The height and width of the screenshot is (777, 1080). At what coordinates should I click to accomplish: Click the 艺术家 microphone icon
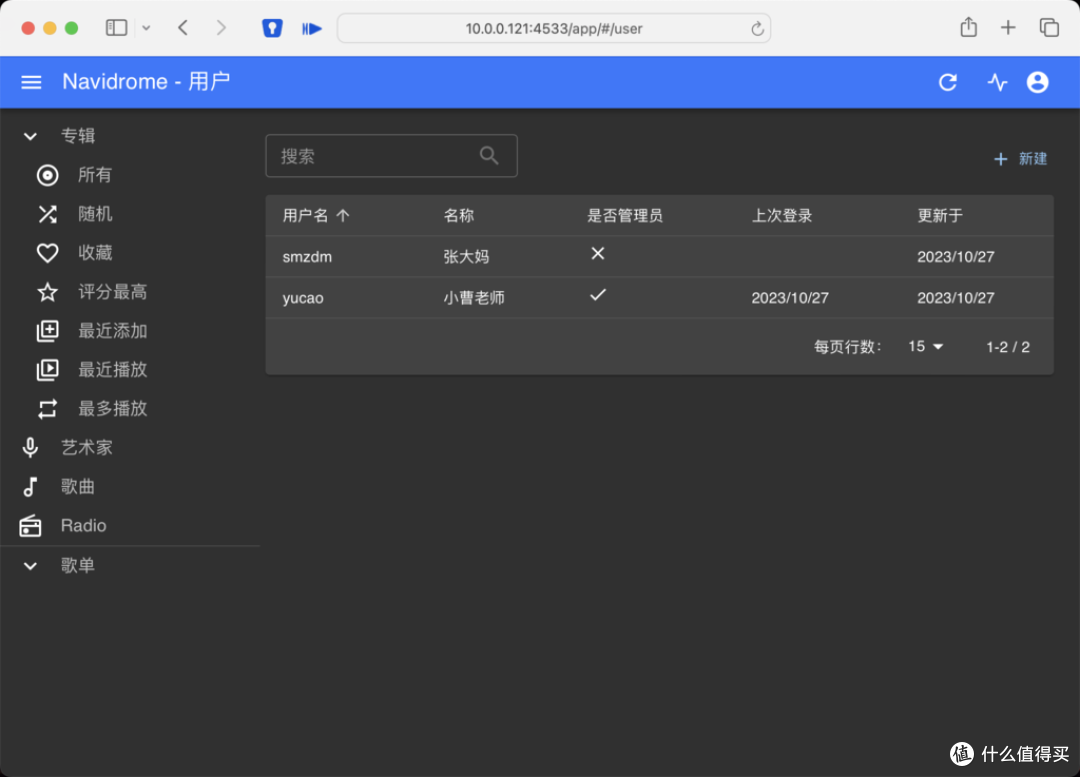pos(30,448)
